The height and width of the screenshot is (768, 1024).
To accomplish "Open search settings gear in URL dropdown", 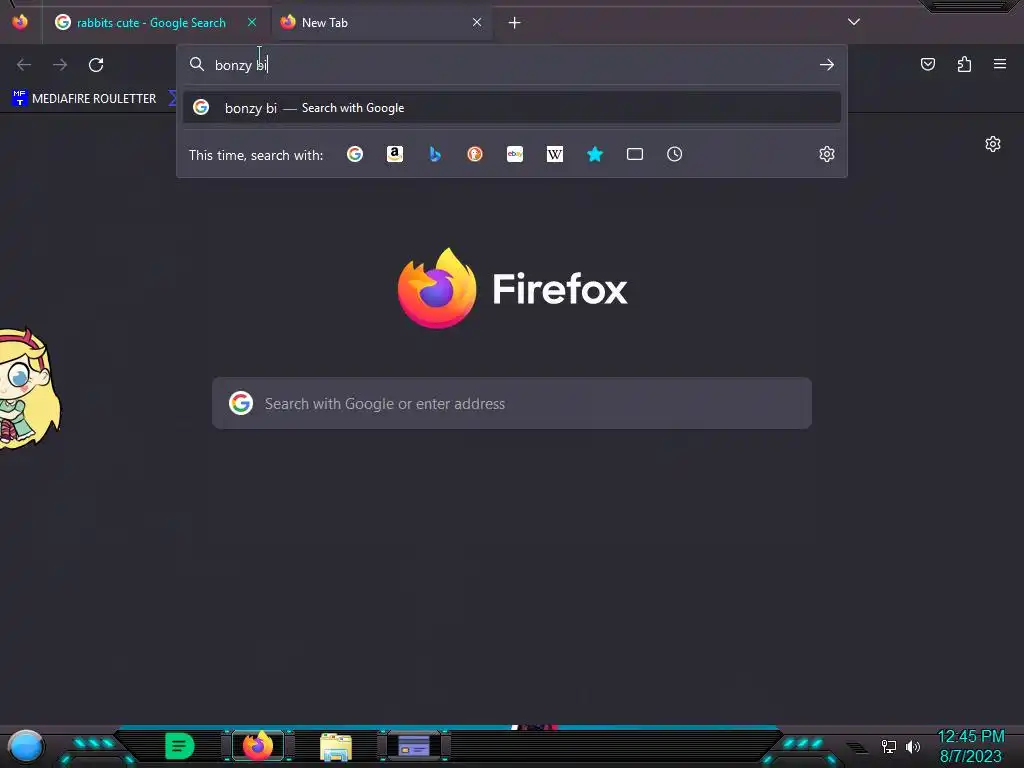I will coord(827,154).
